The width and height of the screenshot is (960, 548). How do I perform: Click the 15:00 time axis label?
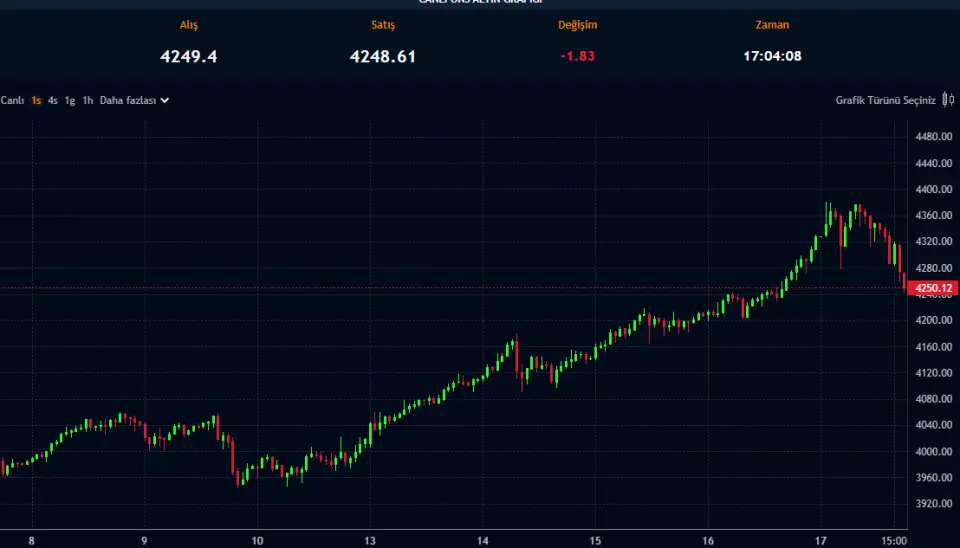893,539
